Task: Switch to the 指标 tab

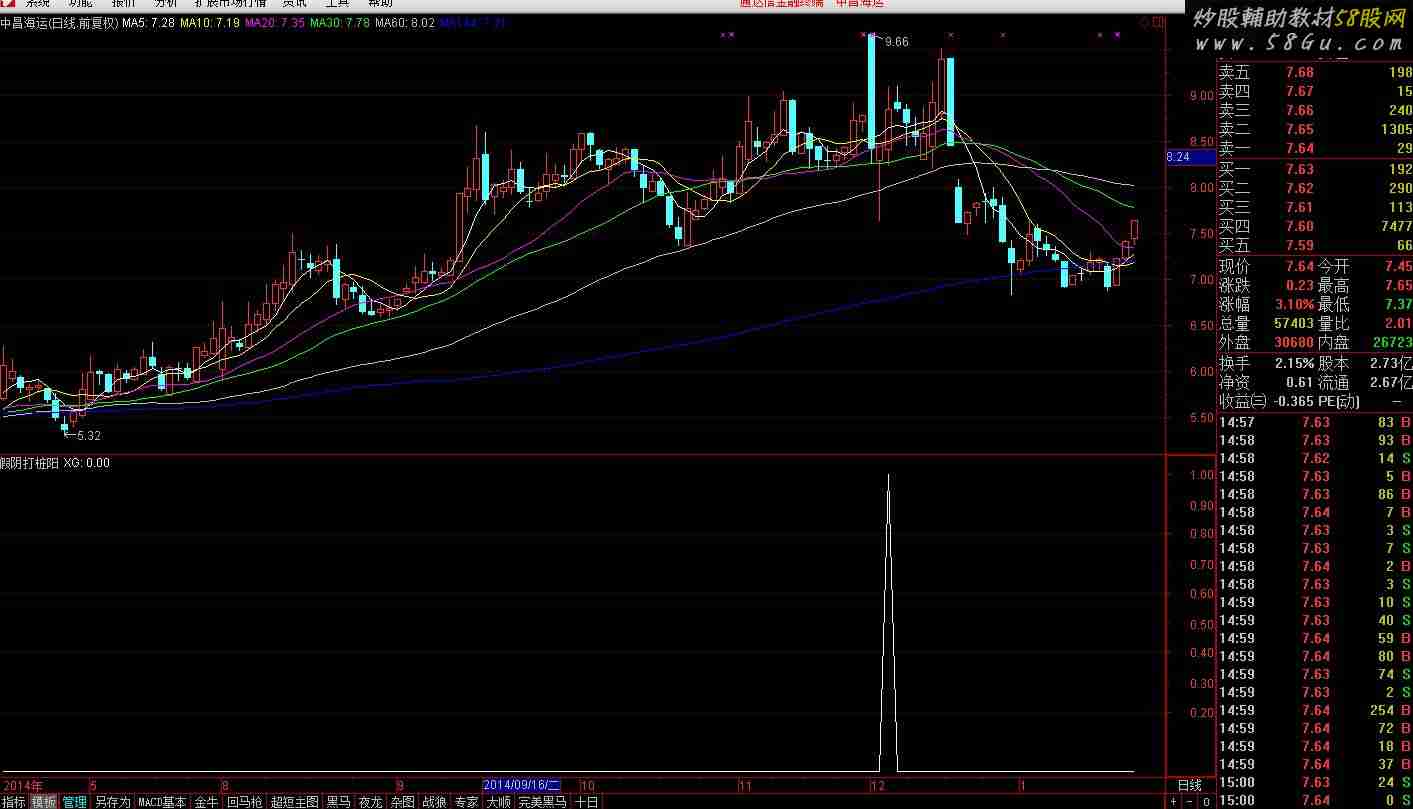Action: coord(14,802)
